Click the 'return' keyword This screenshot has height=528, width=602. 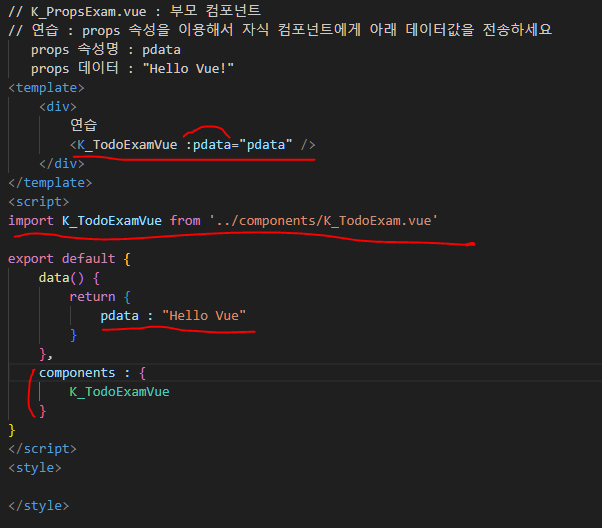[x=92, y=296]
